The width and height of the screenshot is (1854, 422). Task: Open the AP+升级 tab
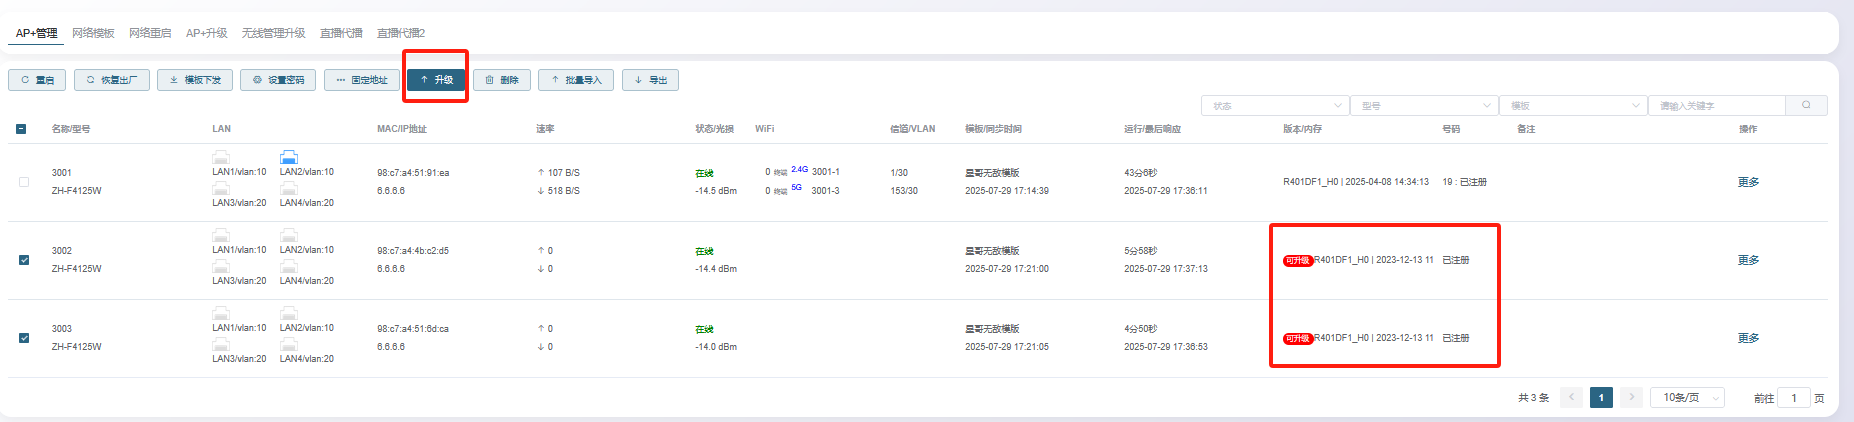click(206, 33)
